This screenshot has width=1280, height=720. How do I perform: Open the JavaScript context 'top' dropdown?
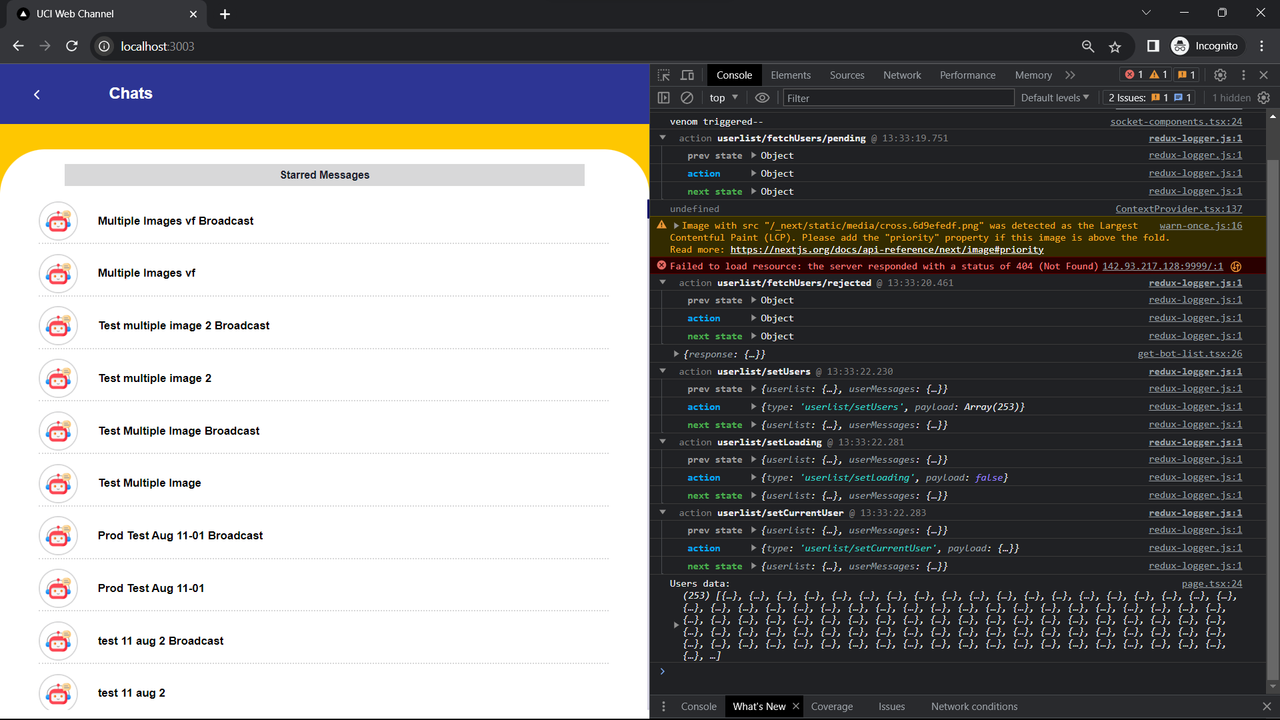(724, 98)
